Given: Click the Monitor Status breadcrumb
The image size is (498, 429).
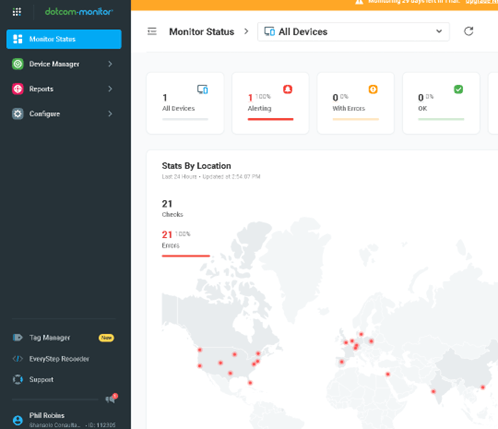Looking at the screenshot, I should (x=202, y=32).
